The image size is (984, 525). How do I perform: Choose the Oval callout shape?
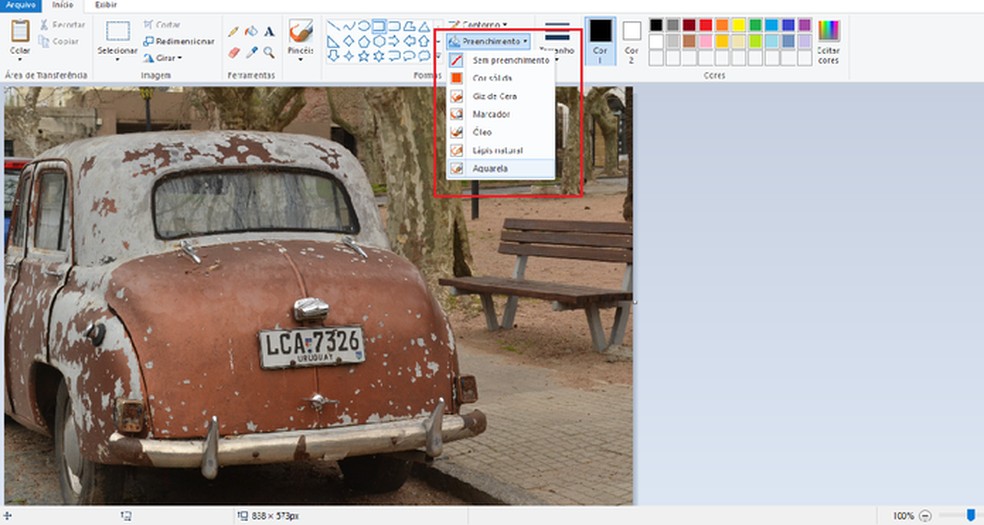pos(409,56)
